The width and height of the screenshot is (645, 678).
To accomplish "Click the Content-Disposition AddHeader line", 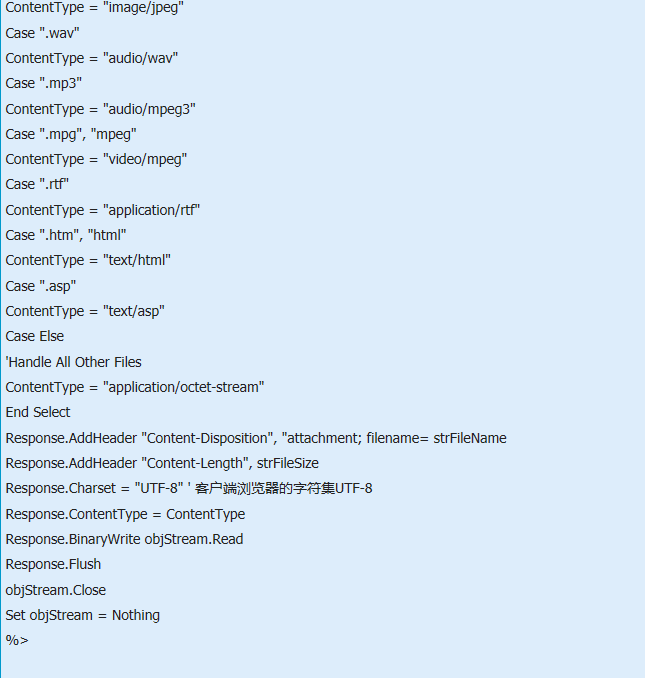I will 256,438.
